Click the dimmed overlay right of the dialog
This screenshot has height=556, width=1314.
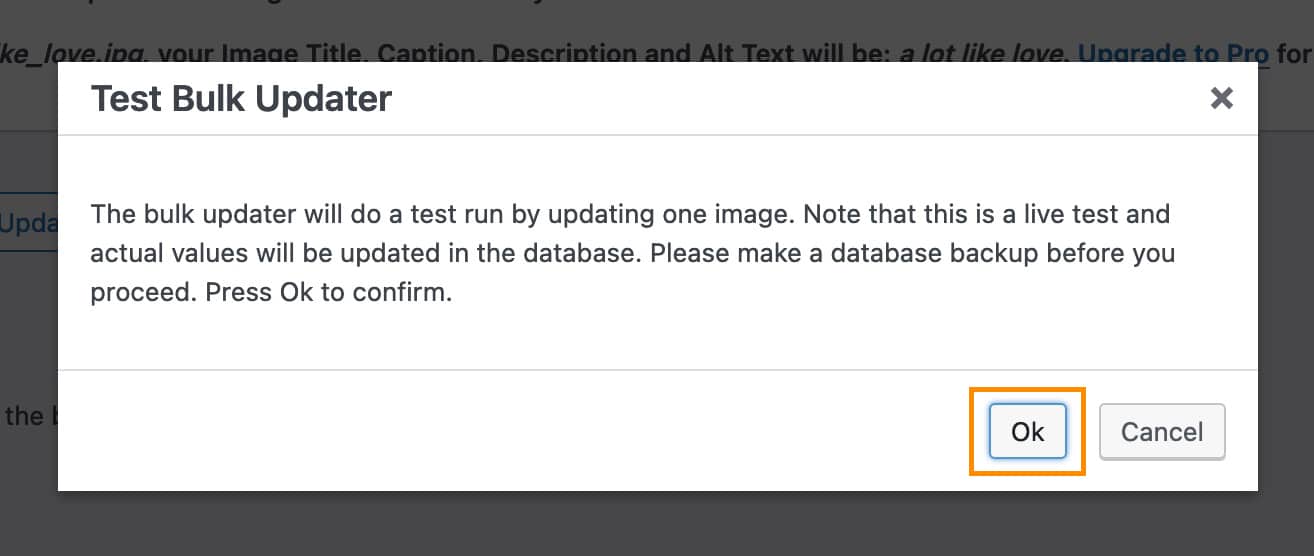[x=1286, y=300]
